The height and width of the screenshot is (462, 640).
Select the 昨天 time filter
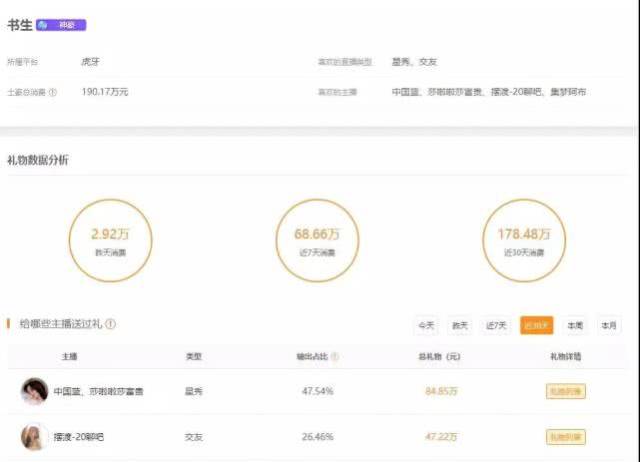[x=460, y=325]
